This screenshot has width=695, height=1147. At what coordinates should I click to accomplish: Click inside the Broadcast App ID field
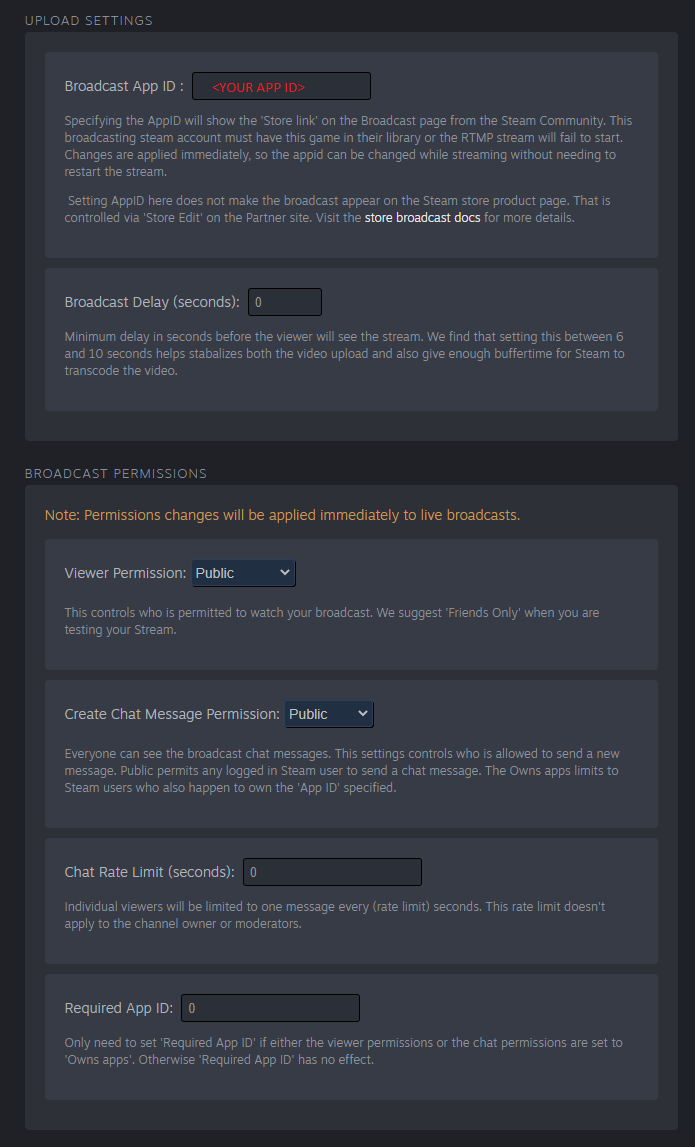click(x=281, y=86)
